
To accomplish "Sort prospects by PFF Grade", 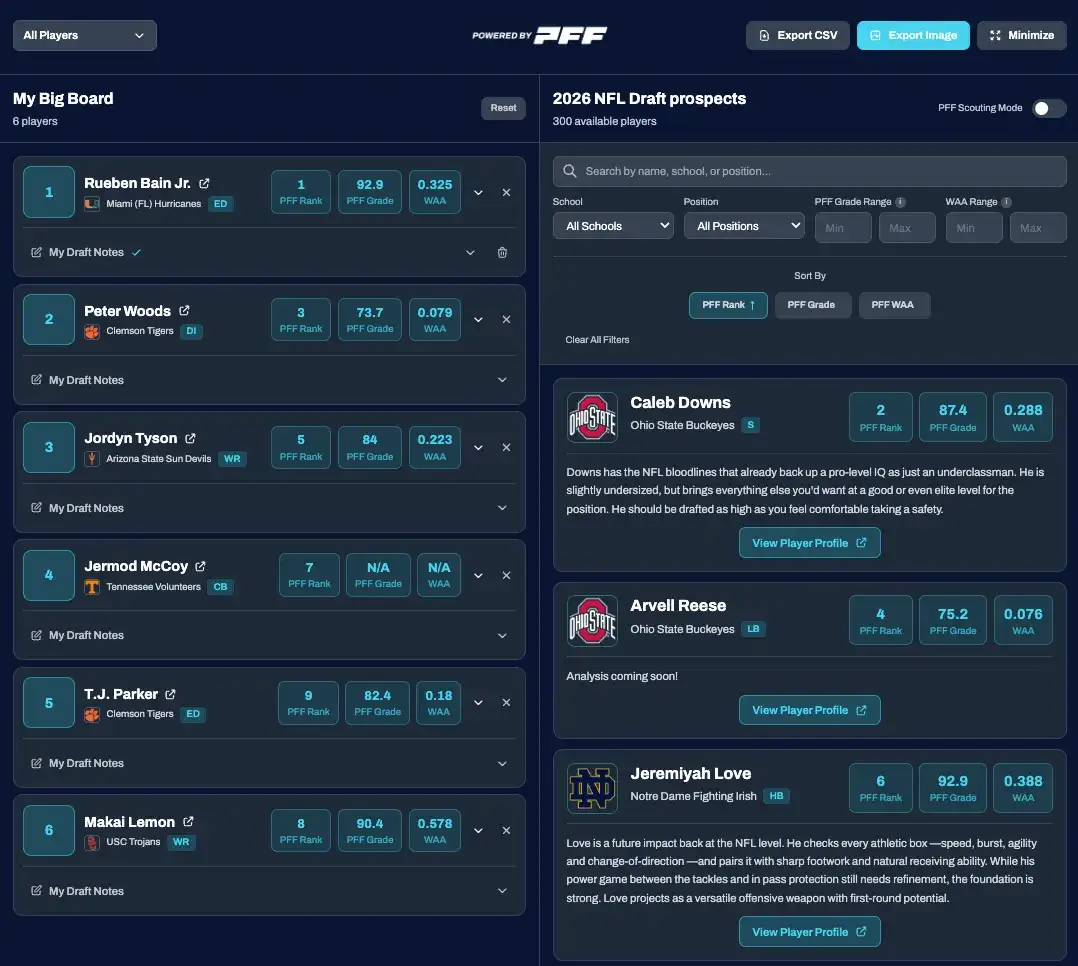I will coord(811,305).
